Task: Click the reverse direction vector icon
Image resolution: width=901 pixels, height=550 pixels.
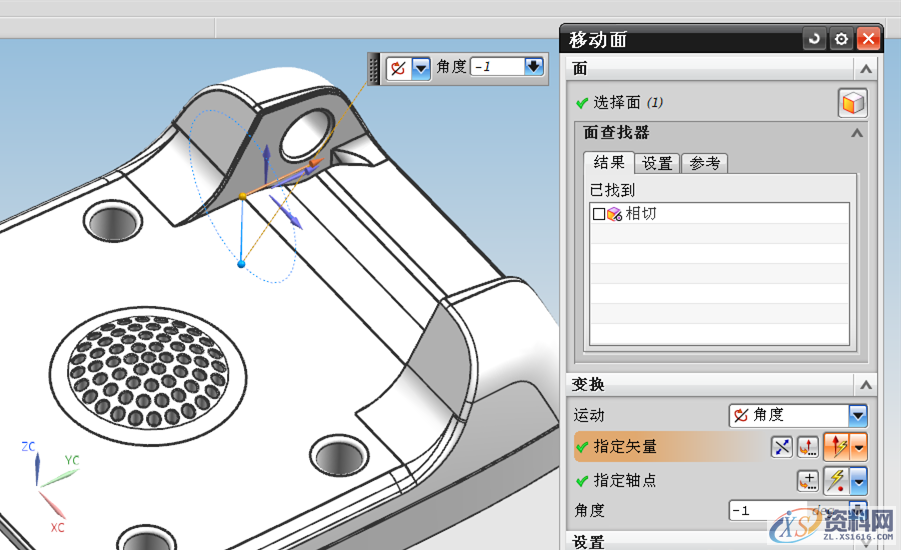Action: (782, 447)
